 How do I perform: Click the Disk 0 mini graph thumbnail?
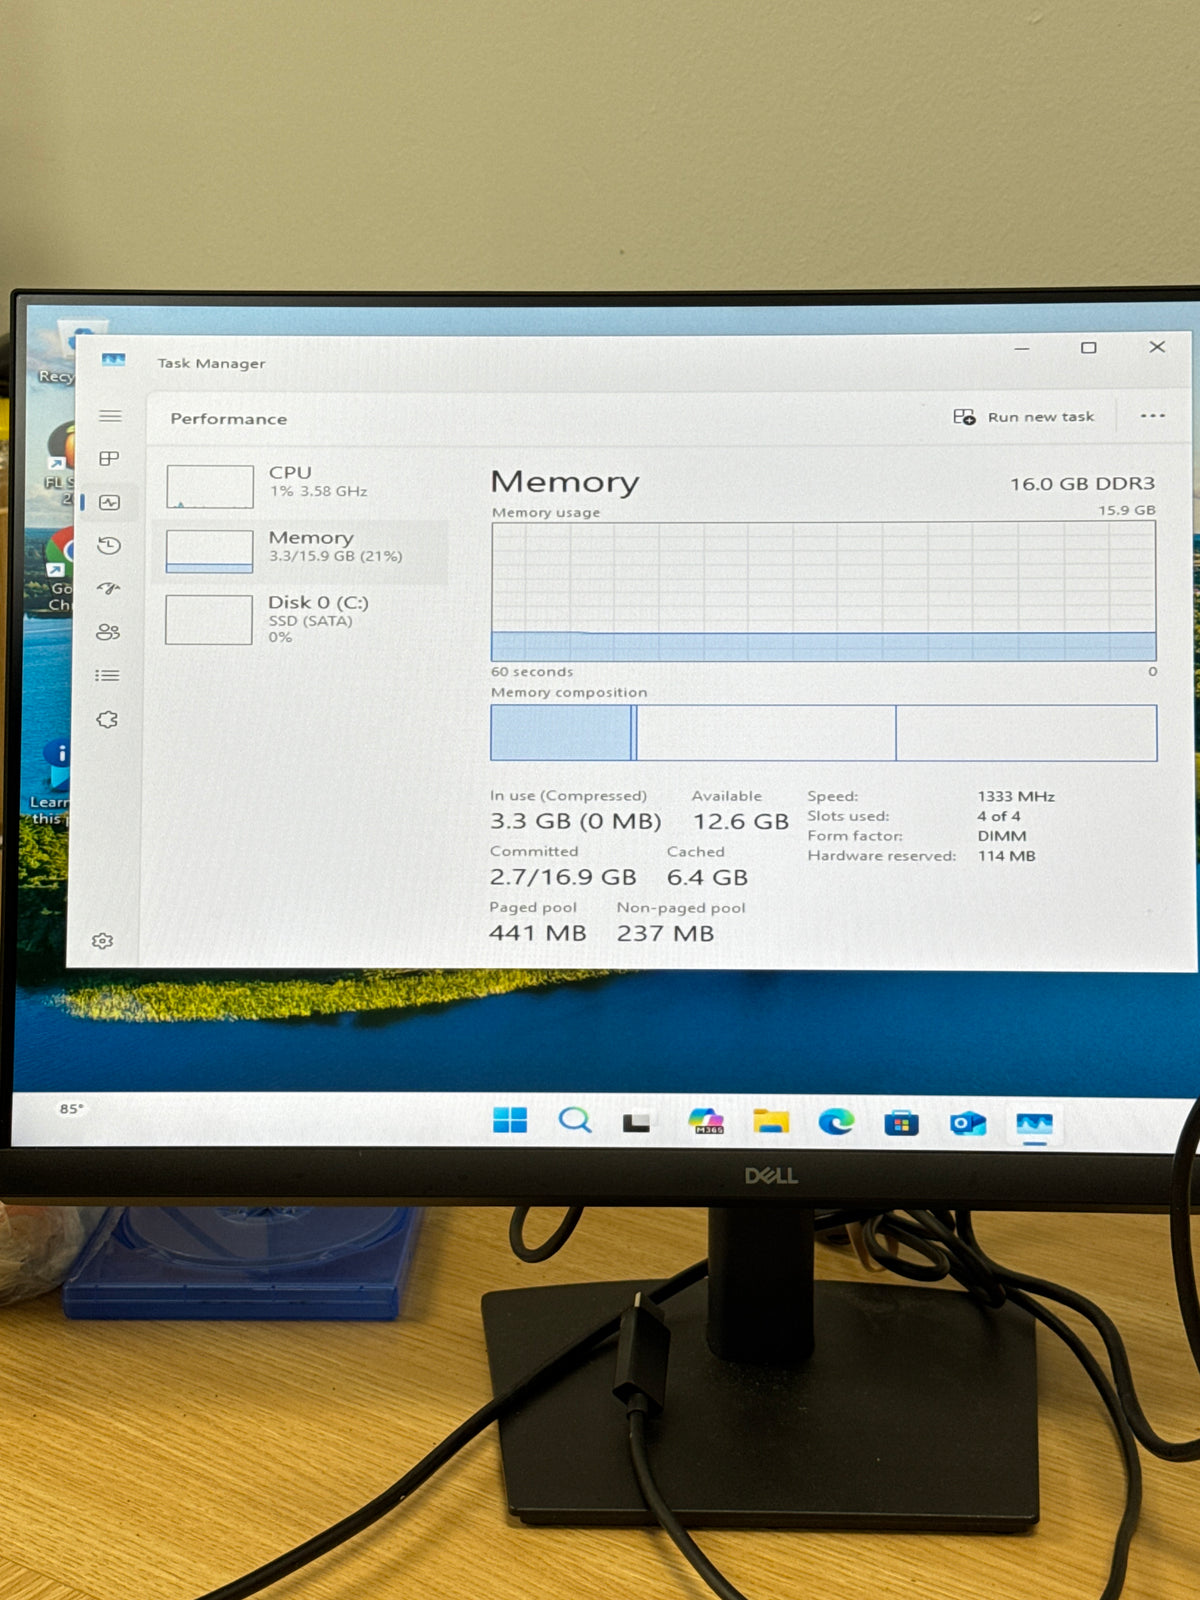(209, 620)
